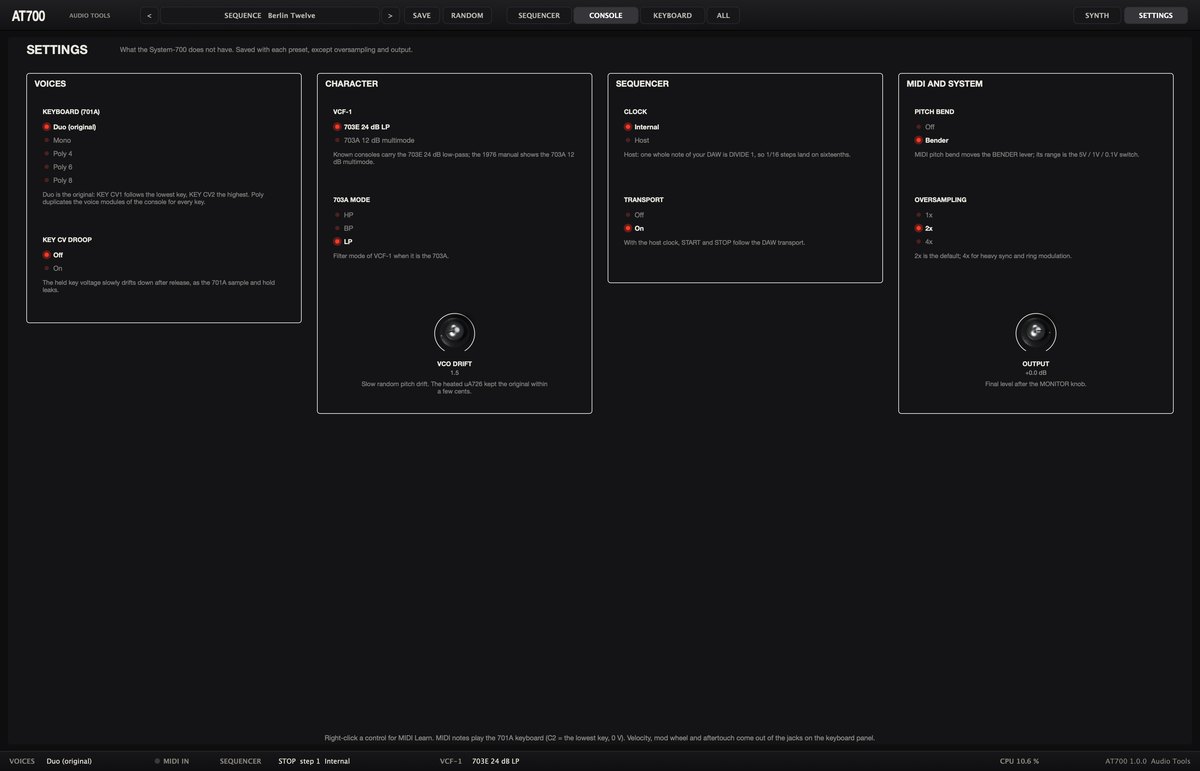Viewport: 1200px width, 771px height.
Task: Click the AT700 logo
Action: 28,16
